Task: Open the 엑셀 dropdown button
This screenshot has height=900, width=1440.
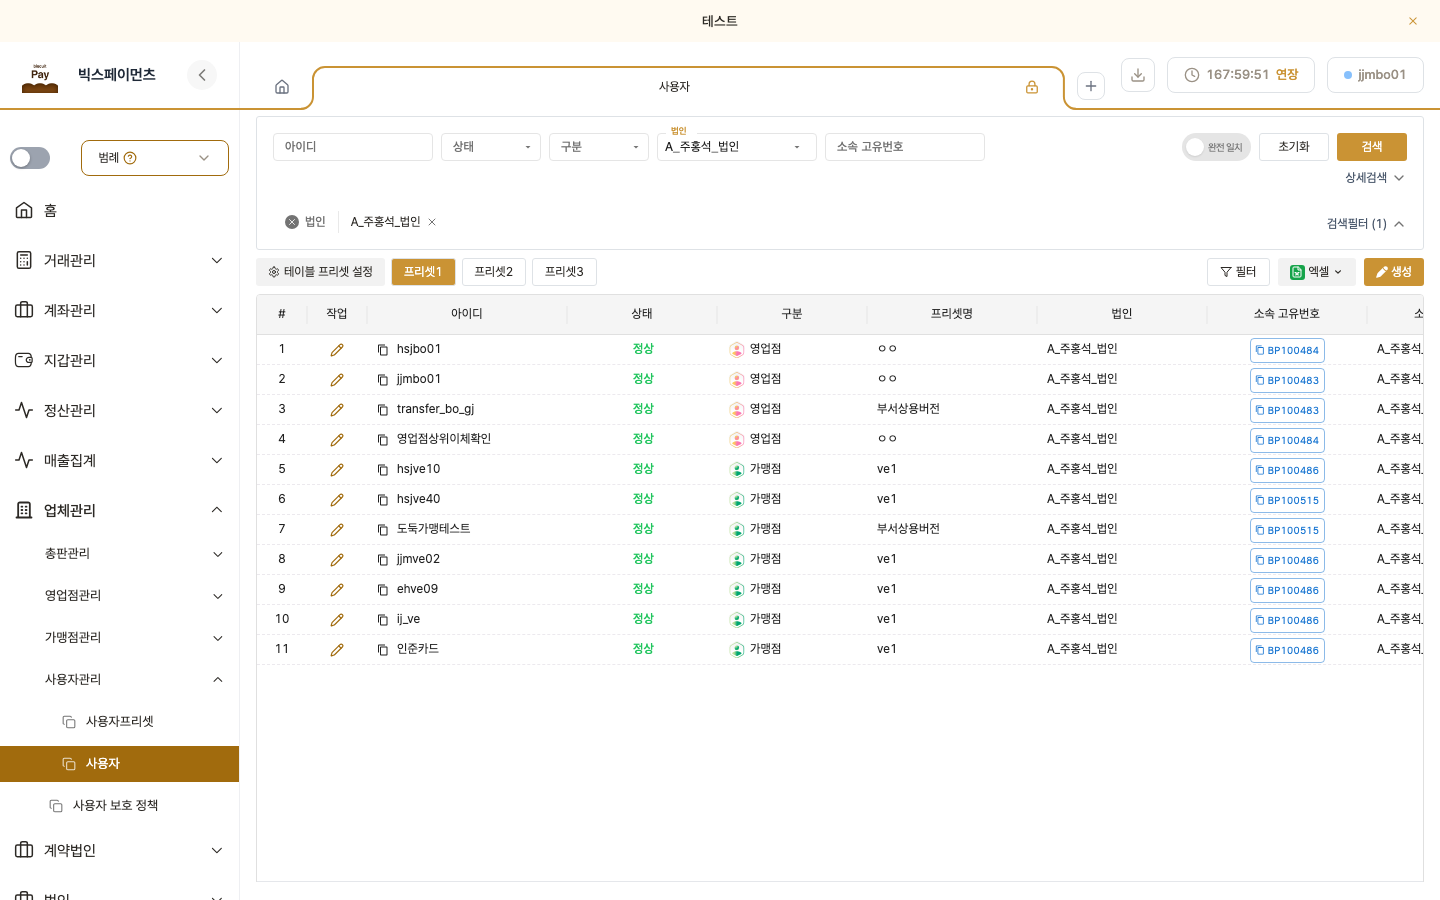Action: [1317, 272]
